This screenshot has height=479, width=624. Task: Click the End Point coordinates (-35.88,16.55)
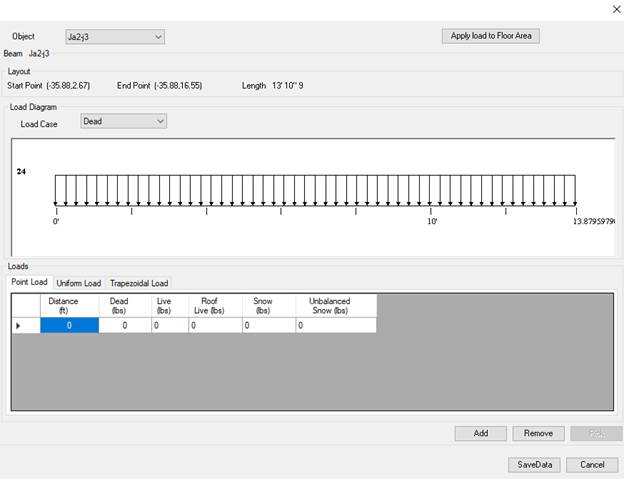click(178, 86)
